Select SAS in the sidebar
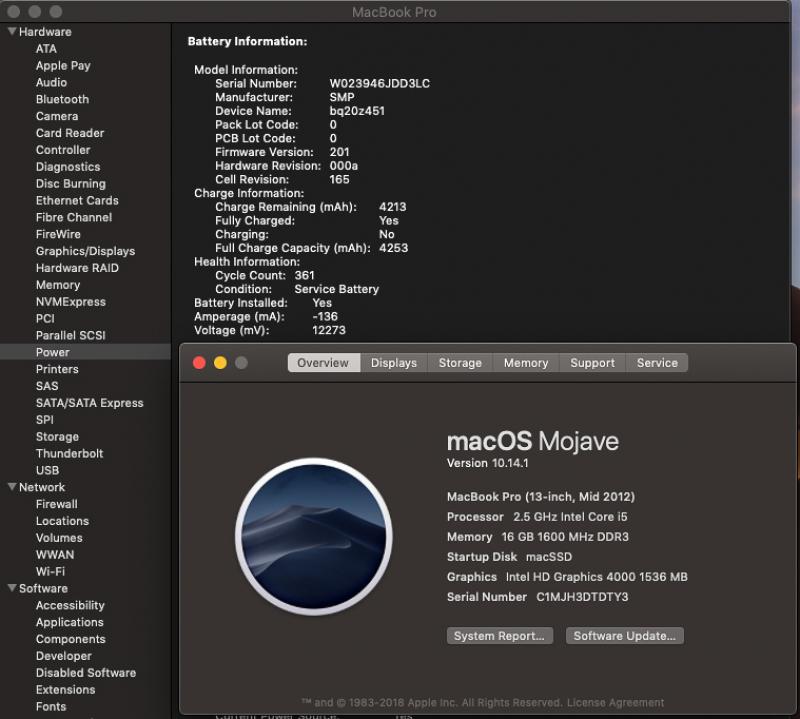 click(x=47, y=386)
